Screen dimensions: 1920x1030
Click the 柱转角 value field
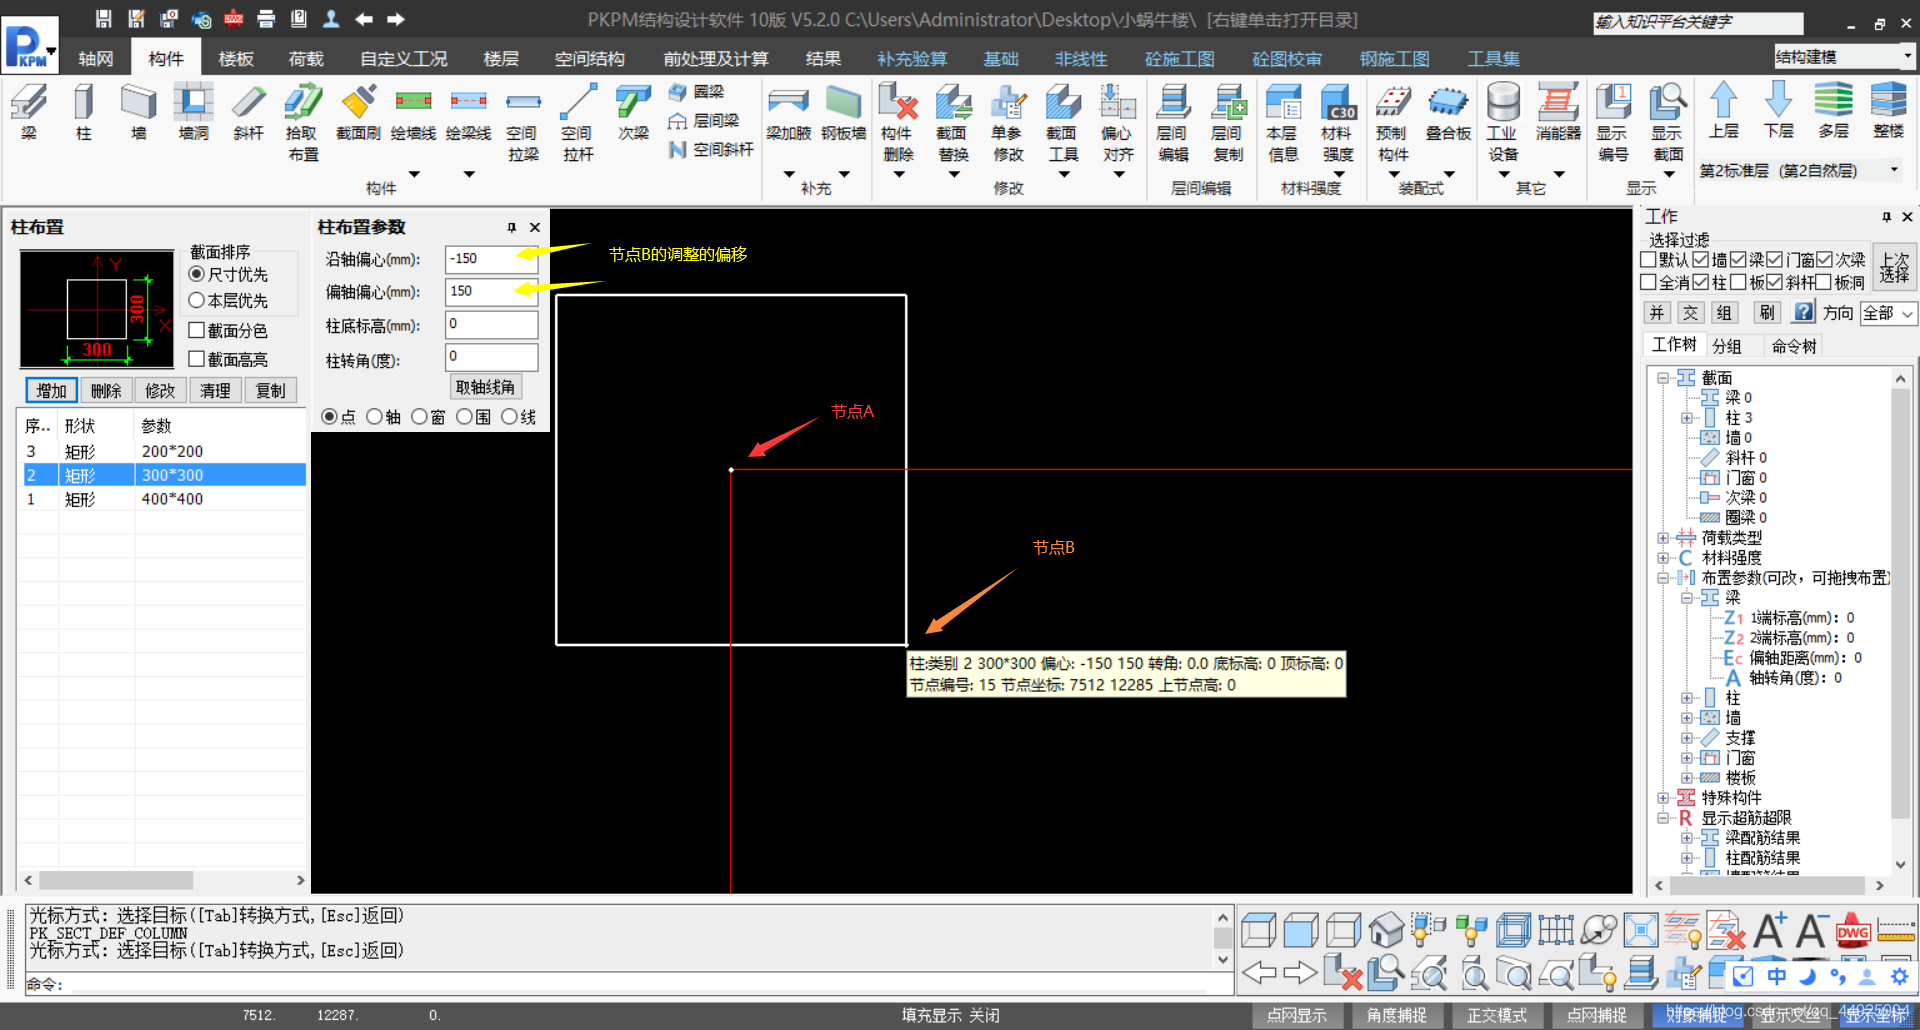click(x=491, y=357)
